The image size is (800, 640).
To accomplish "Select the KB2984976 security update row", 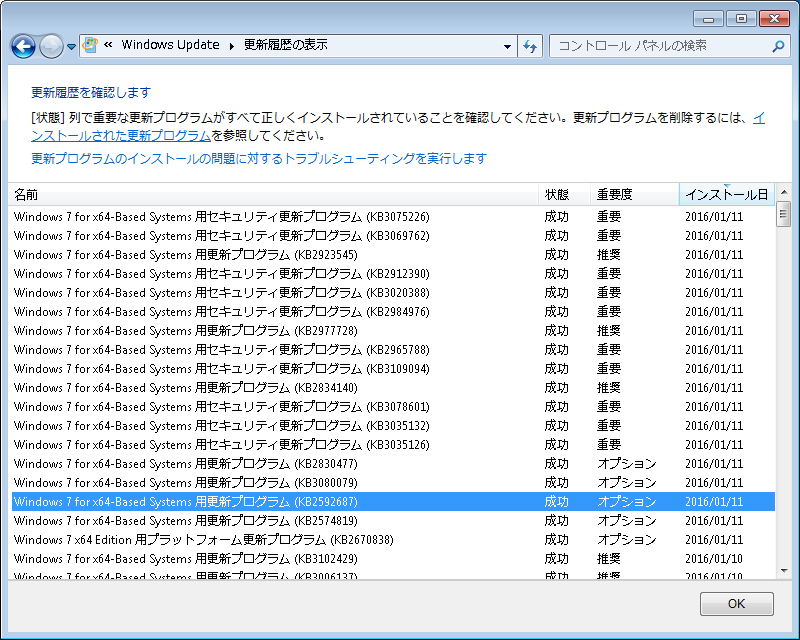I will coord(393,312).
